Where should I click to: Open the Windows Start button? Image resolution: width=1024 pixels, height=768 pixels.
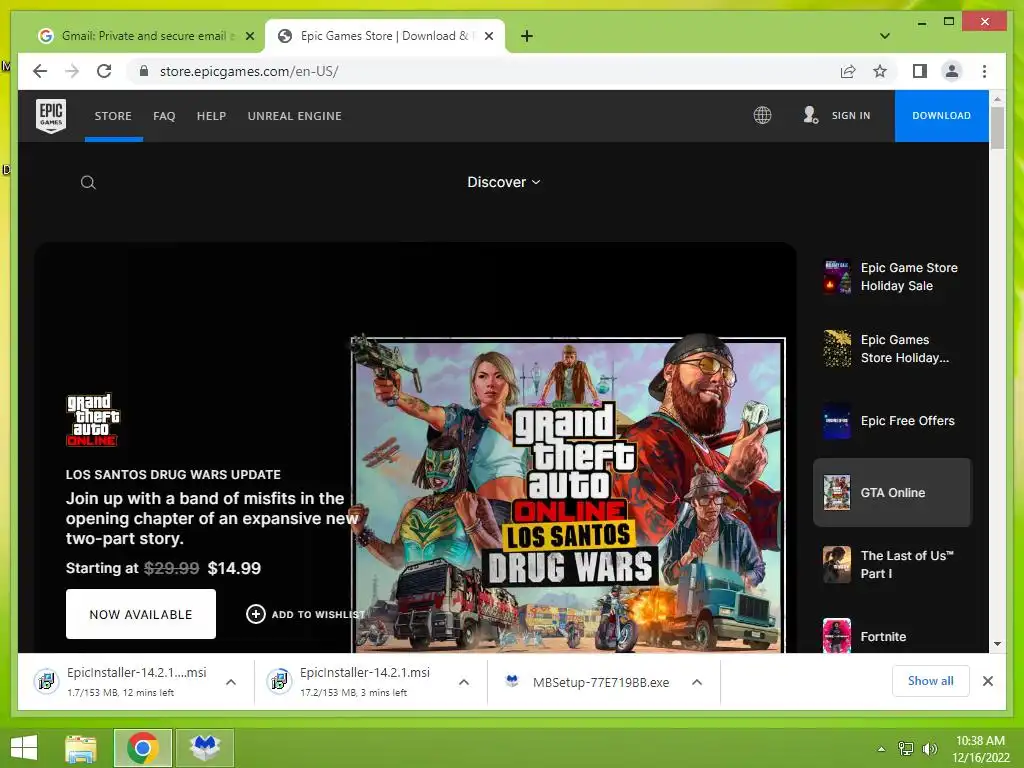tap(24, 748)
